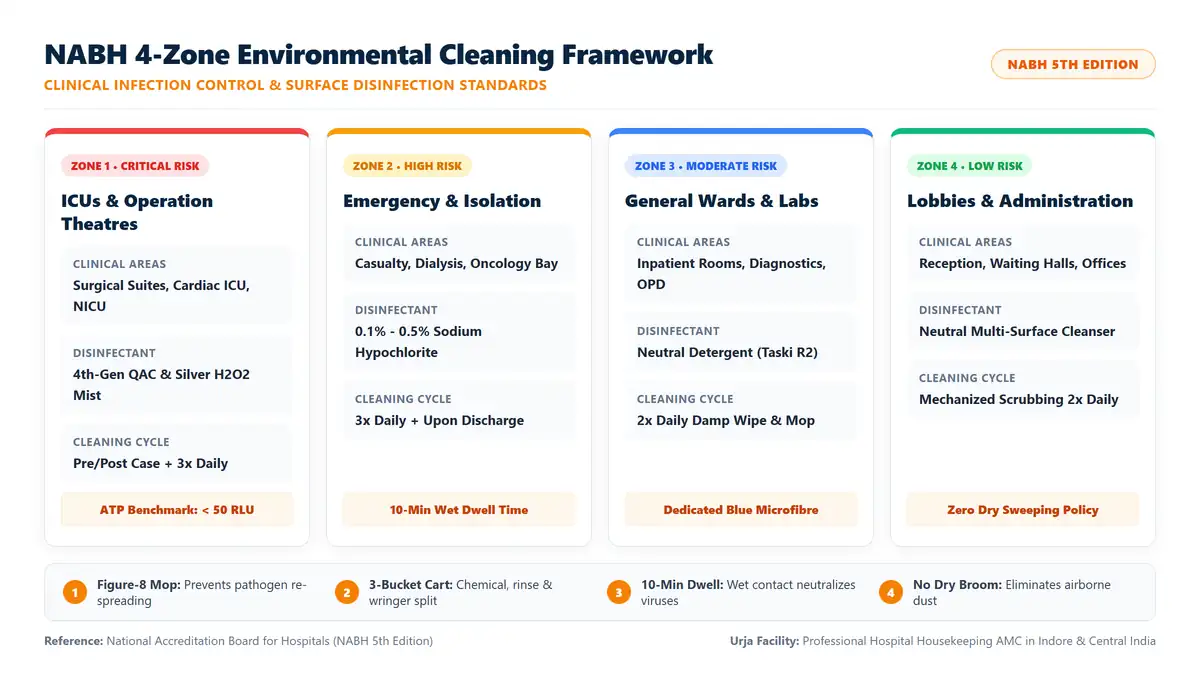Screen dimensions: 1200x675
Task: Select the Zone 4 Low Risk tag
Action: coord(970,166)
